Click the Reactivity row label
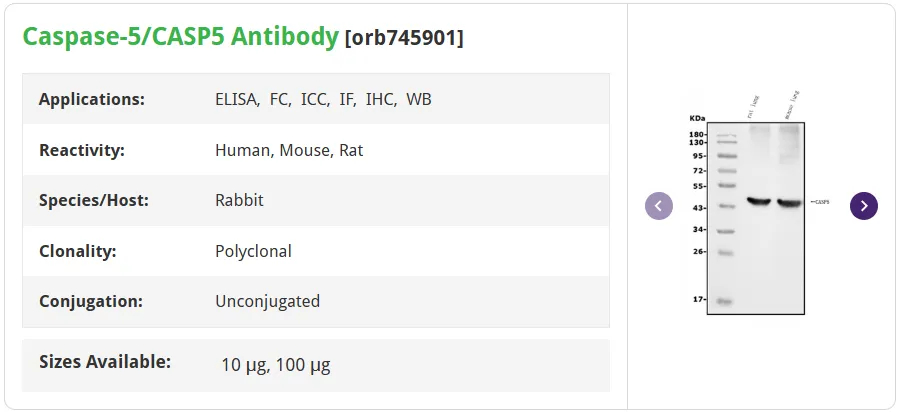The width and height of the screenshot is (901, 414). [82, 151]
